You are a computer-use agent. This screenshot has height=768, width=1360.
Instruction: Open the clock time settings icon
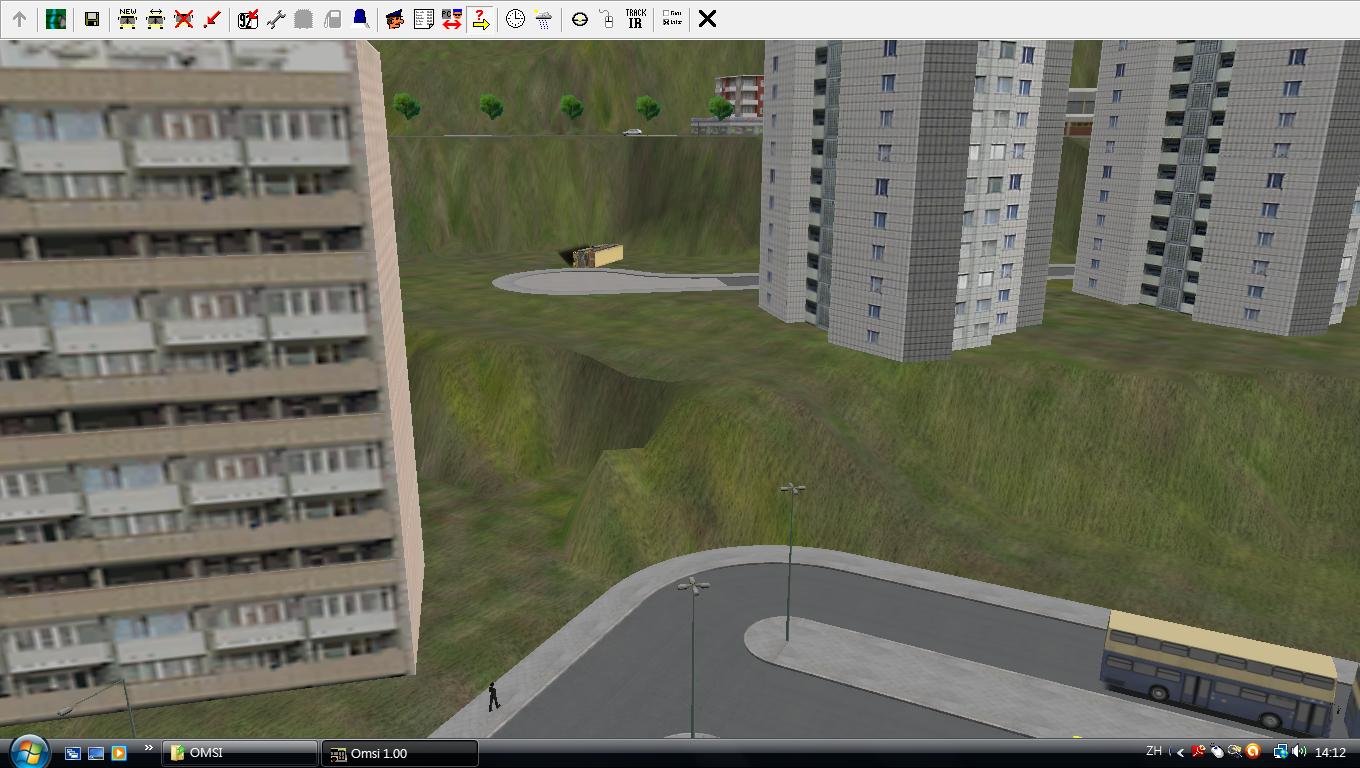(x=515, y=19)
